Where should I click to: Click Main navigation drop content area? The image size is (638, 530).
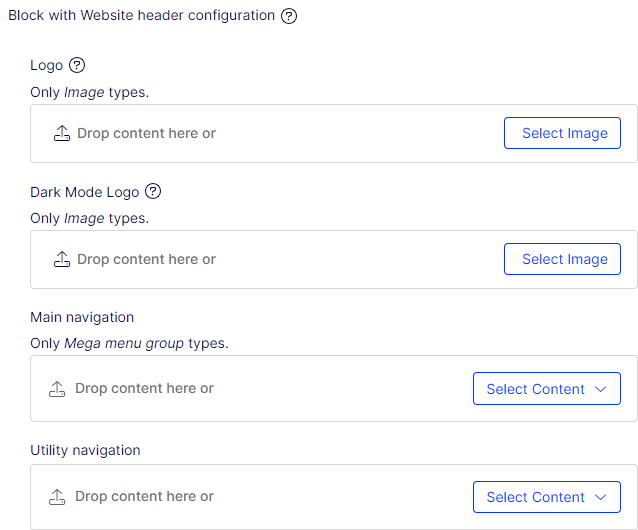334,388
